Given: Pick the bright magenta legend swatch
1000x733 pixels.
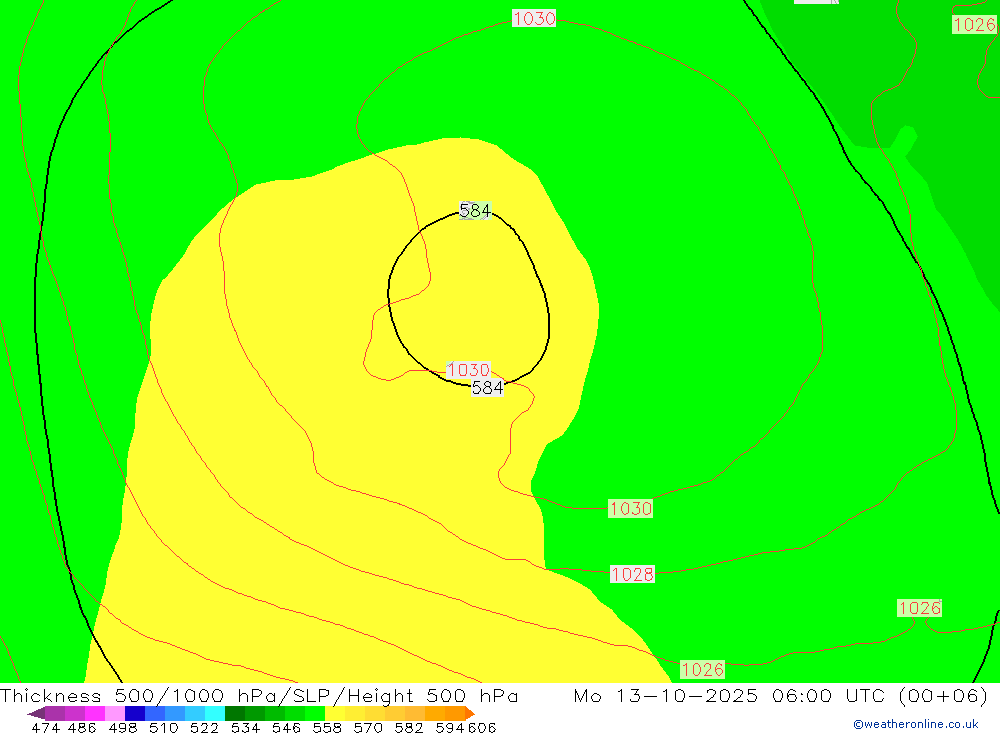Looking at the screenshot, I should [x=95, y=713].
